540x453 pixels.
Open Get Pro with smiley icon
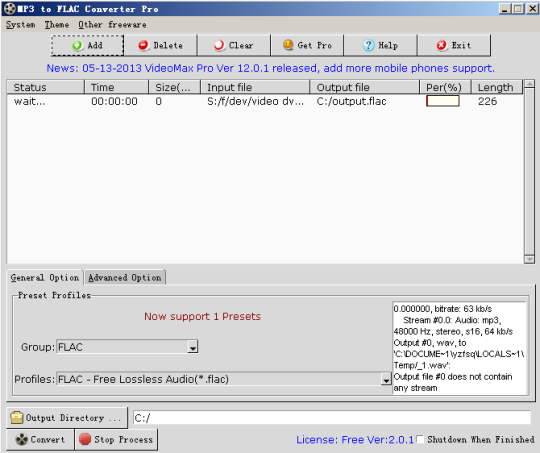[307, 45]
